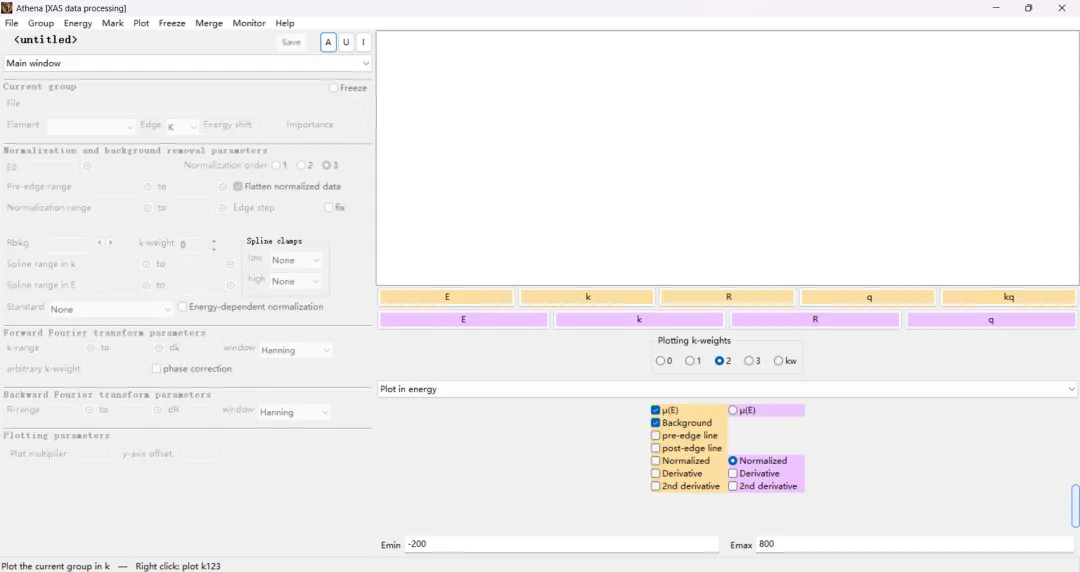The height and width of the screenshot is (572, 1080).
Task: Click the I invert-marks button
Action: pyautogui.click(x=363, y=42)
